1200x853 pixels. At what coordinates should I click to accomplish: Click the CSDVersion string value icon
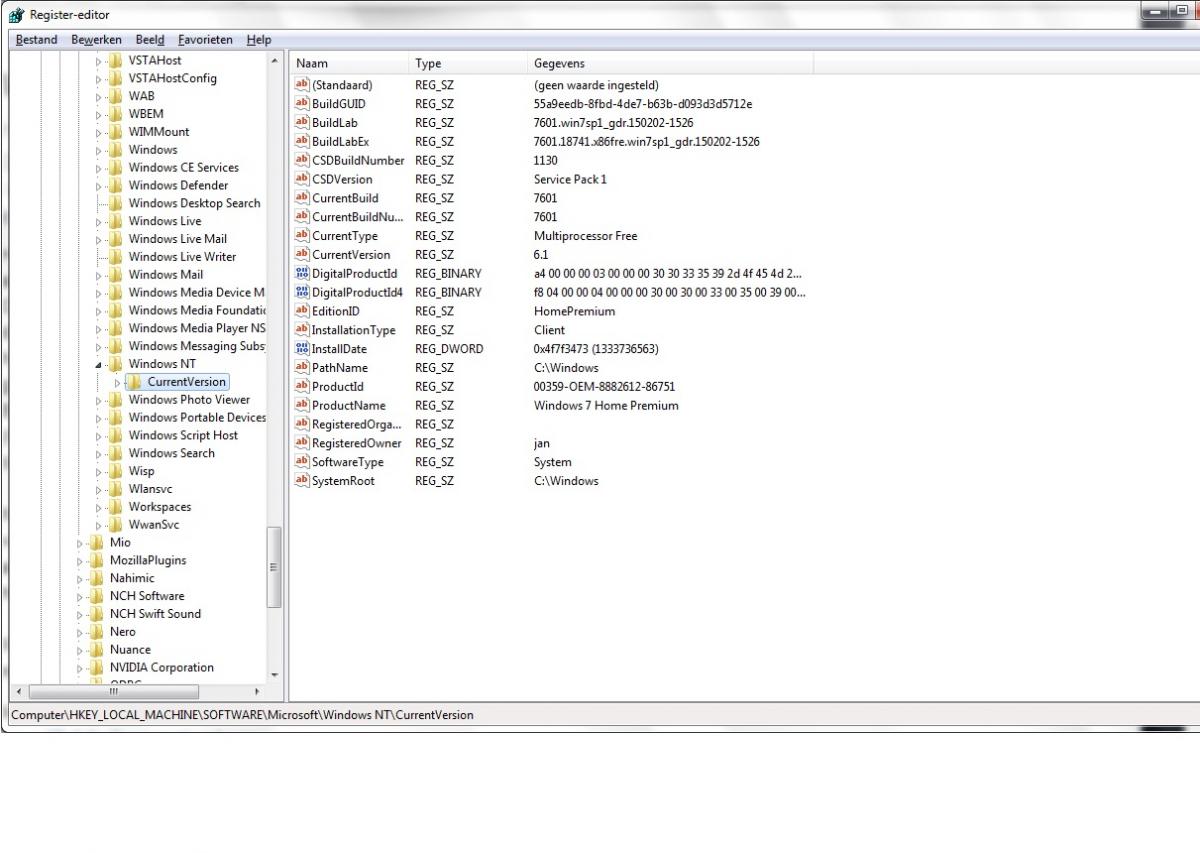[x=303, y=180]
